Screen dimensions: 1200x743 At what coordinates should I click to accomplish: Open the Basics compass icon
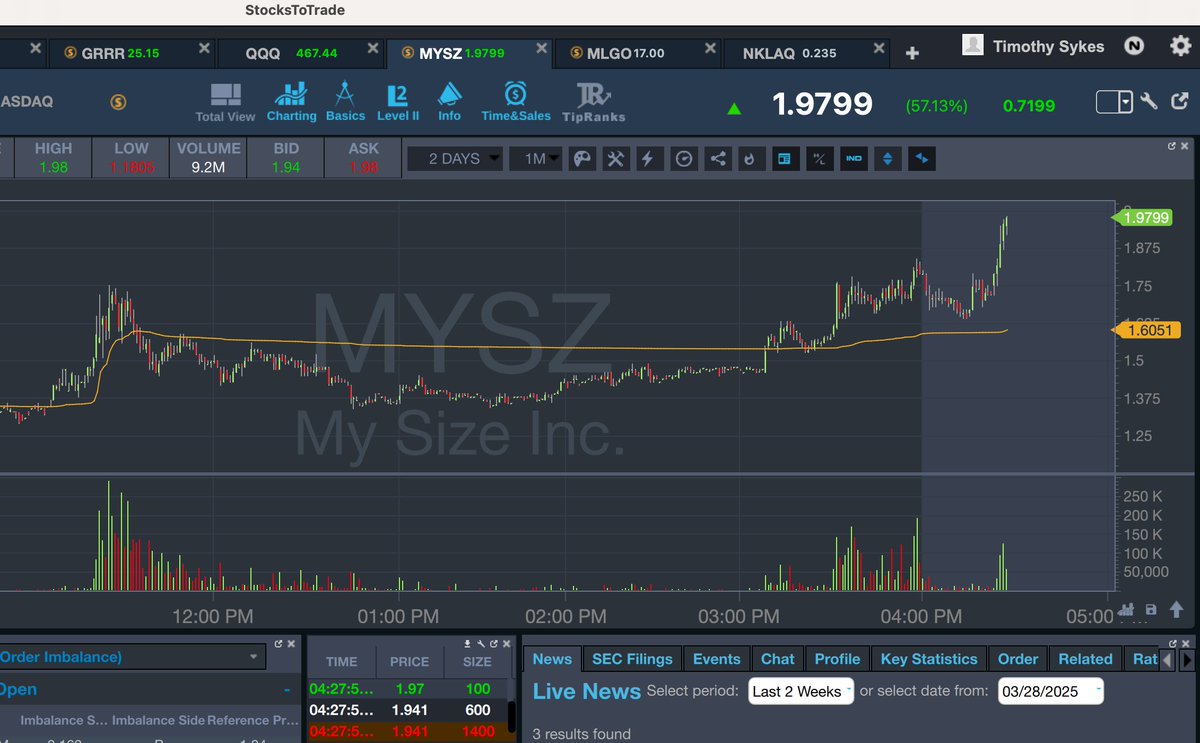(x=345, y=103)
